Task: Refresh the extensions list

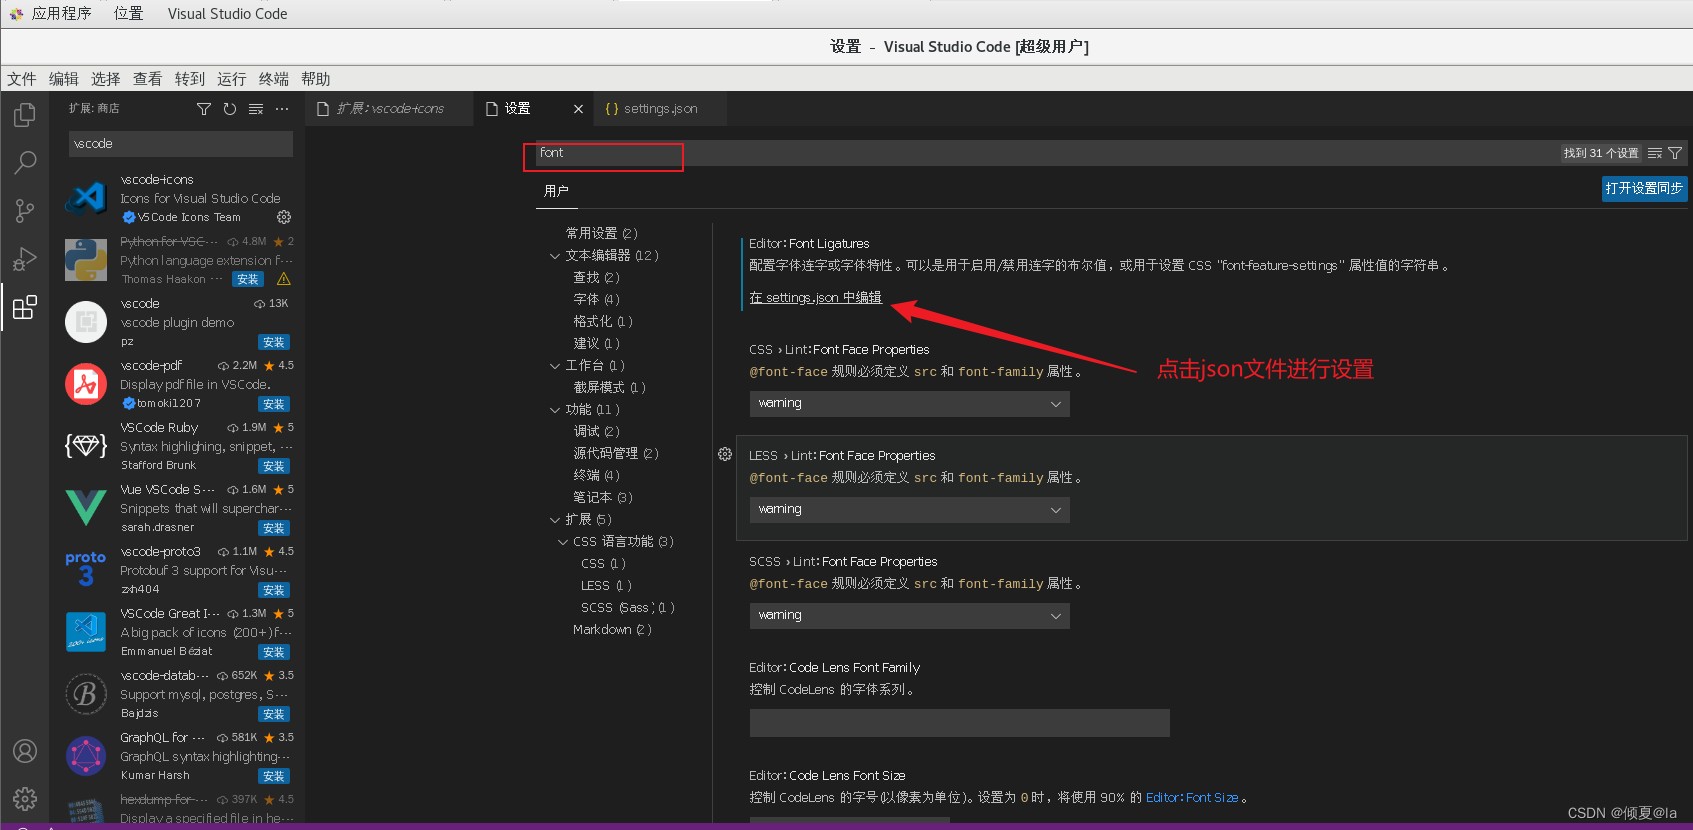Action: 230,109
